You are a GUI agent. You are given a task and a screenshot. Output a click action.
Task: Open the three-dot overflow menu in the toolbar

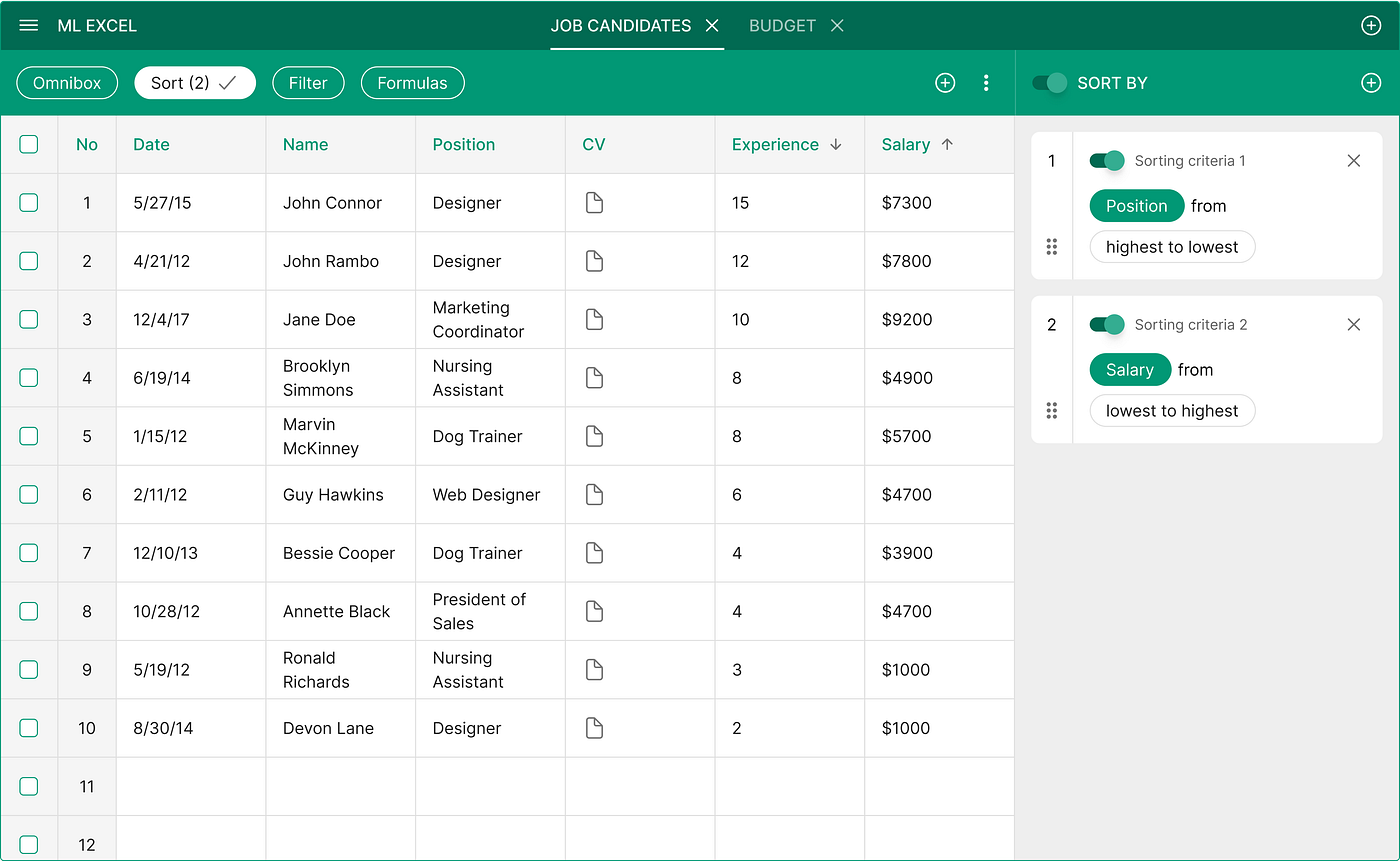986,83
